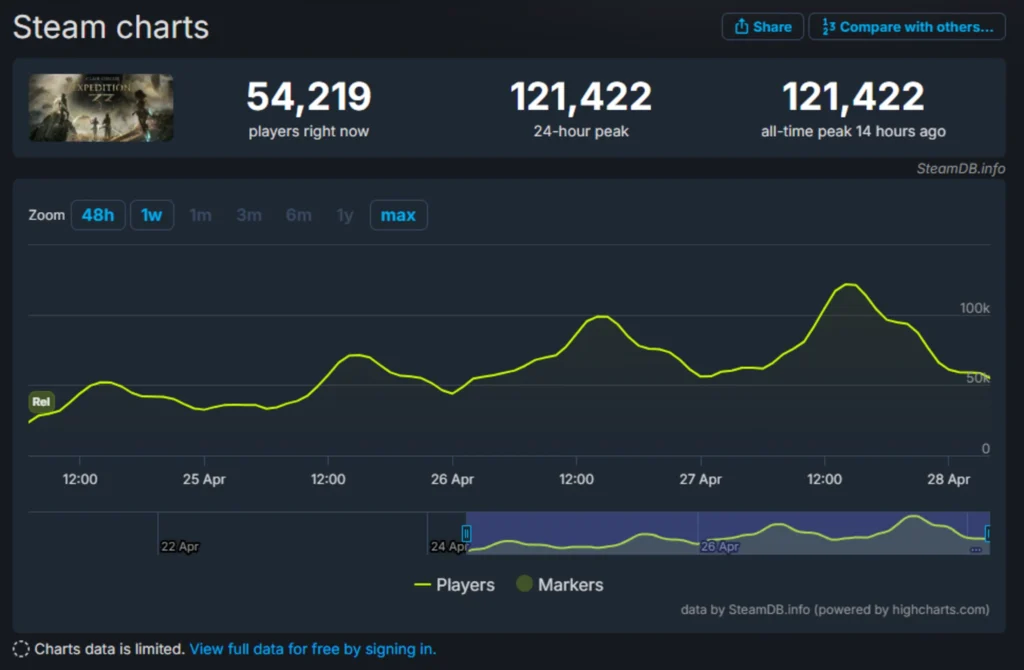This screenshot has width=1024, height=670.
Task: Grab the left navigator range handle
Action: [x=466, y=534]
